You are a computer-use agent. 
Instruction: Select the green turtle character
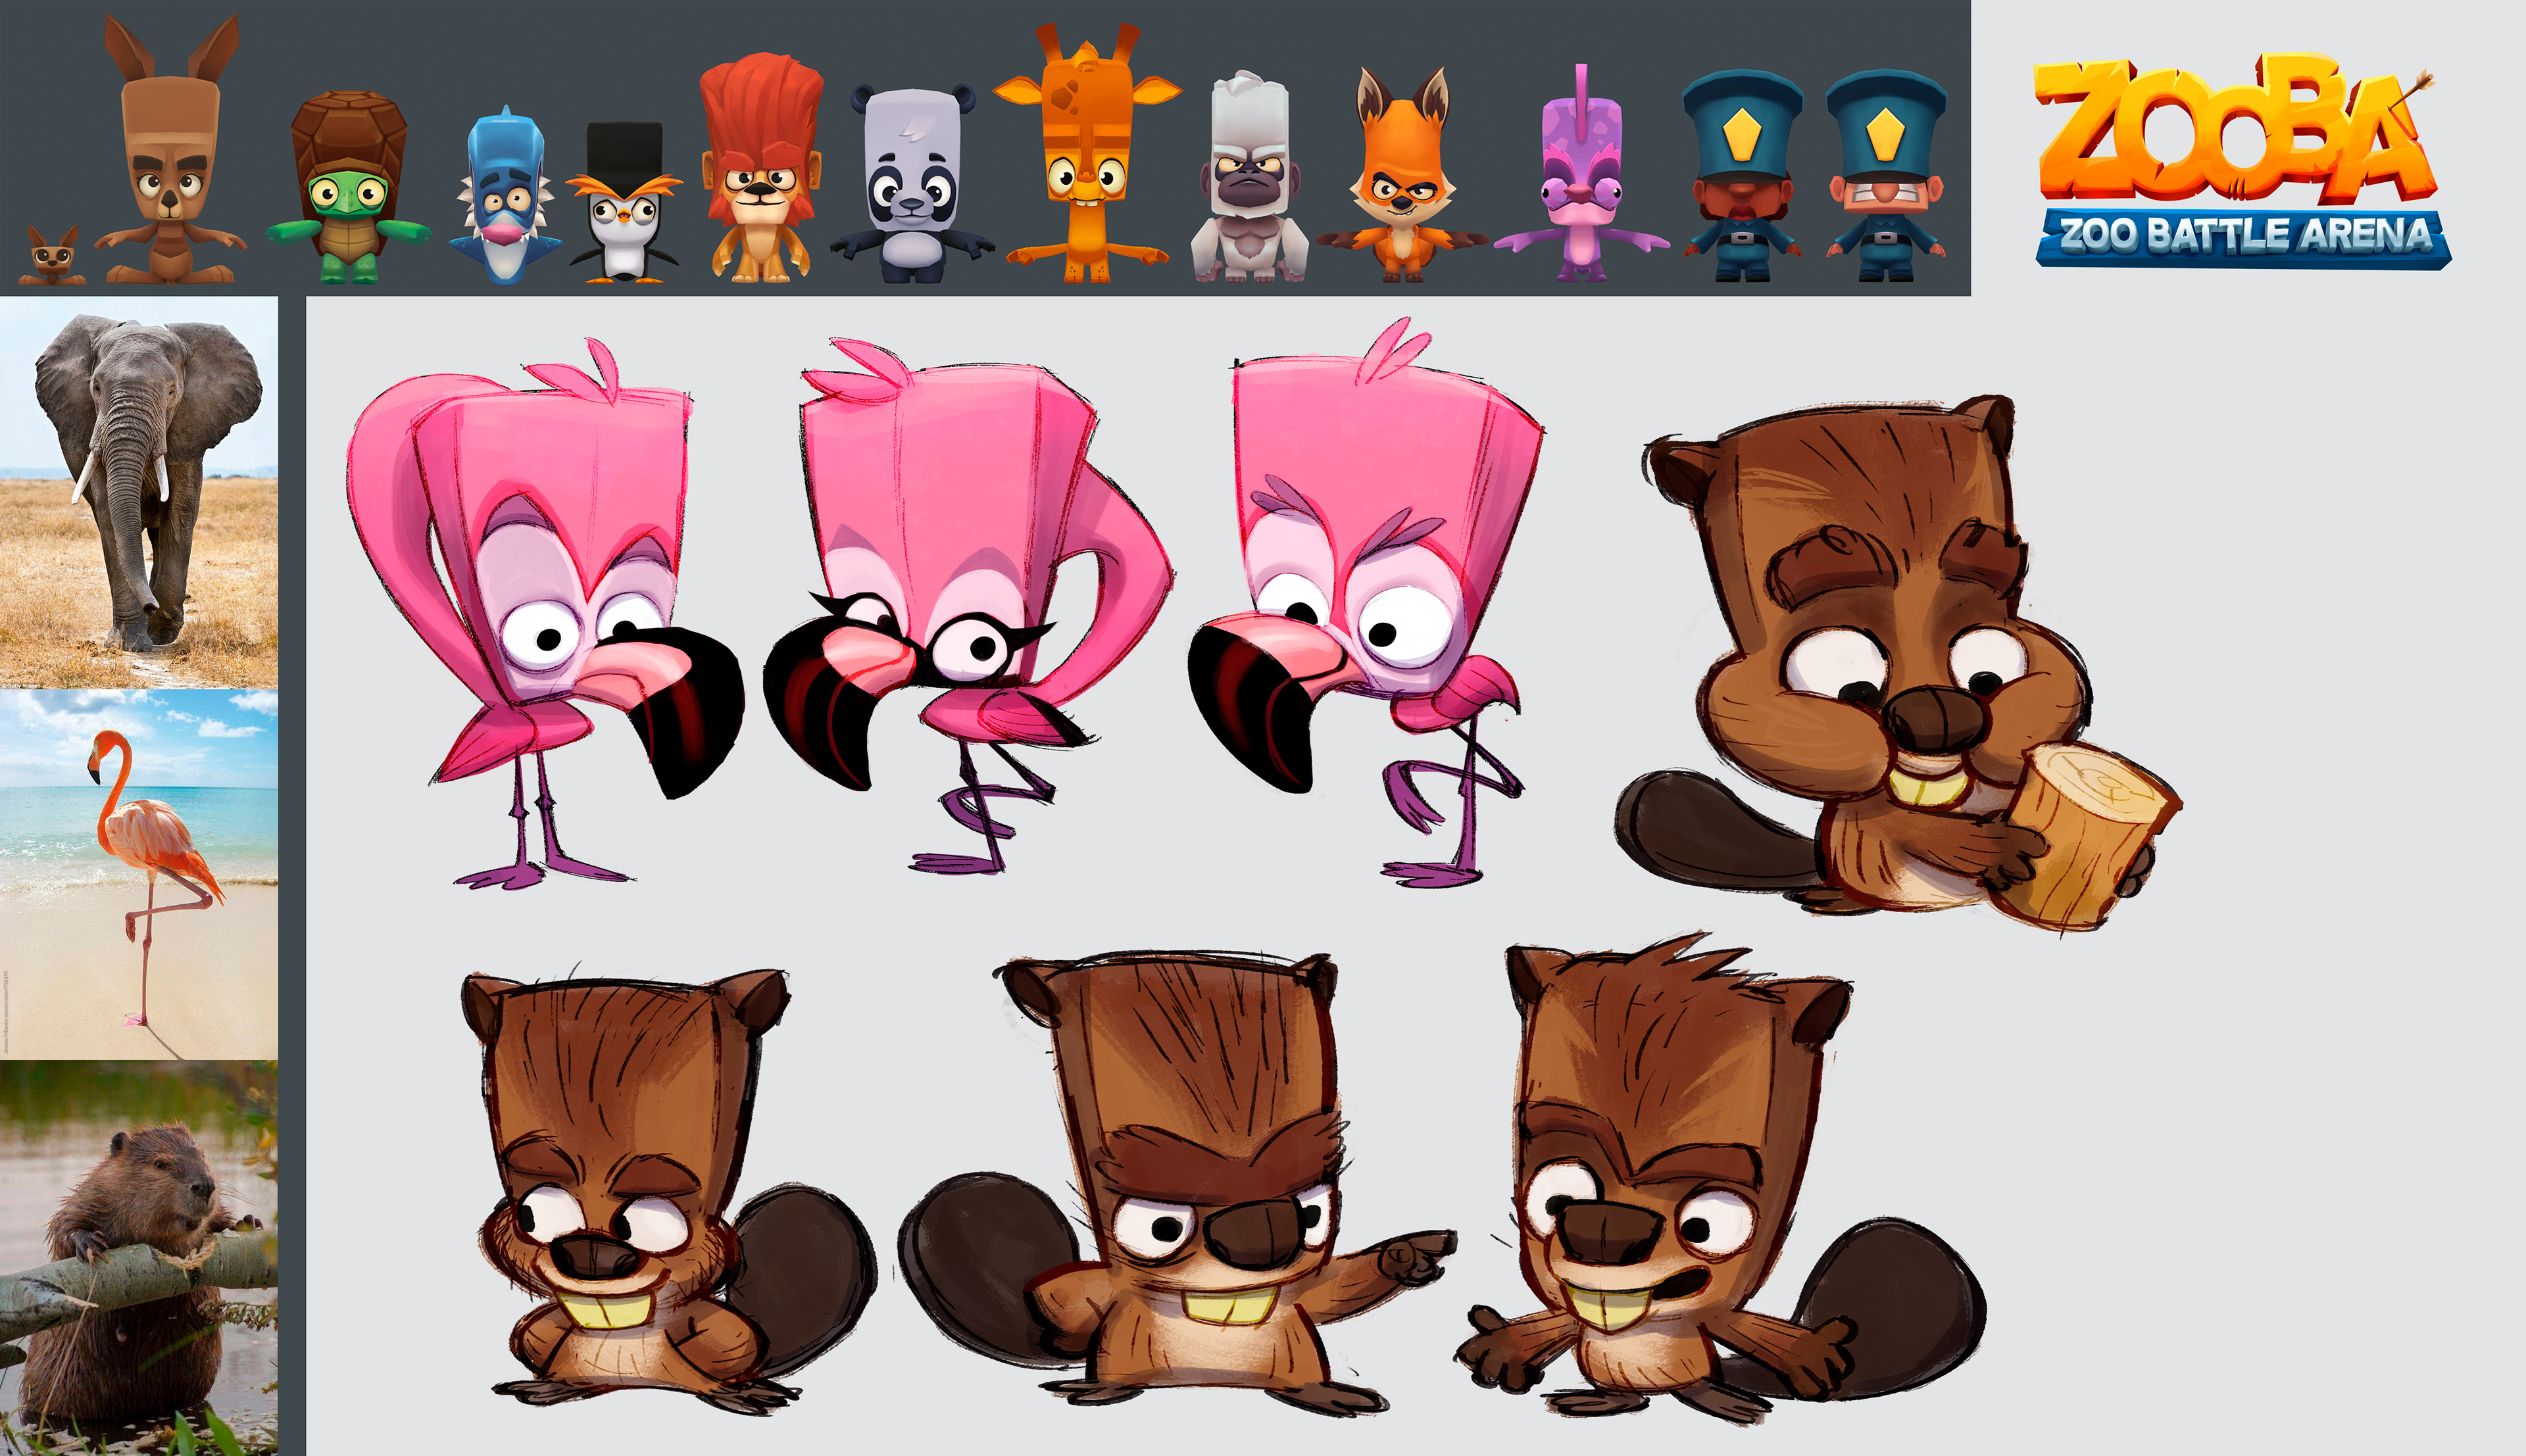tap(348, 195)
